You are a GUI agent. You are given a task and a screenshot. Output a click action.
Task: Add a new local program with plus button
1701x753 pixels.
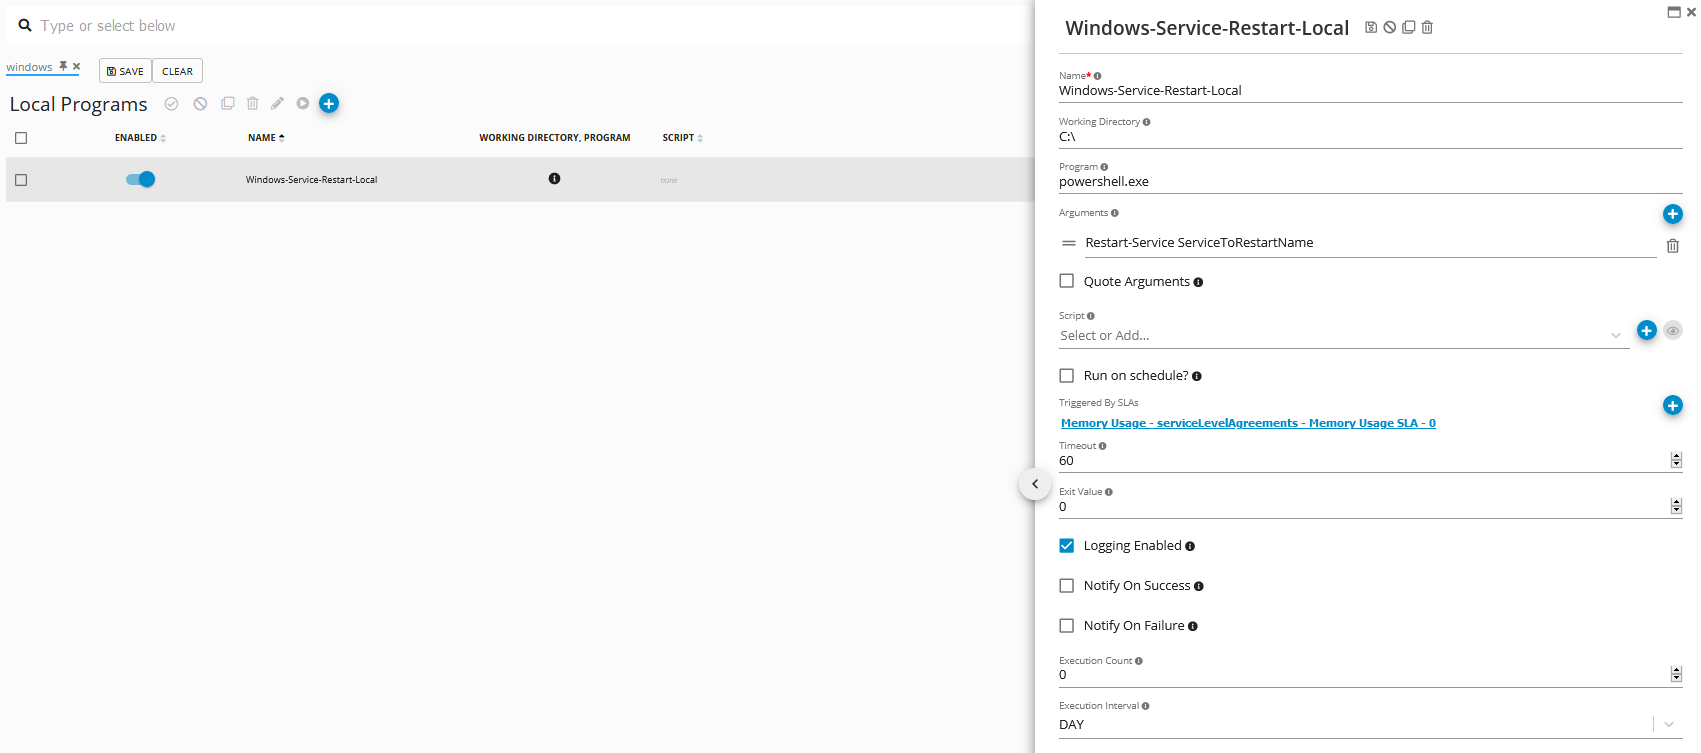(328, 103)
